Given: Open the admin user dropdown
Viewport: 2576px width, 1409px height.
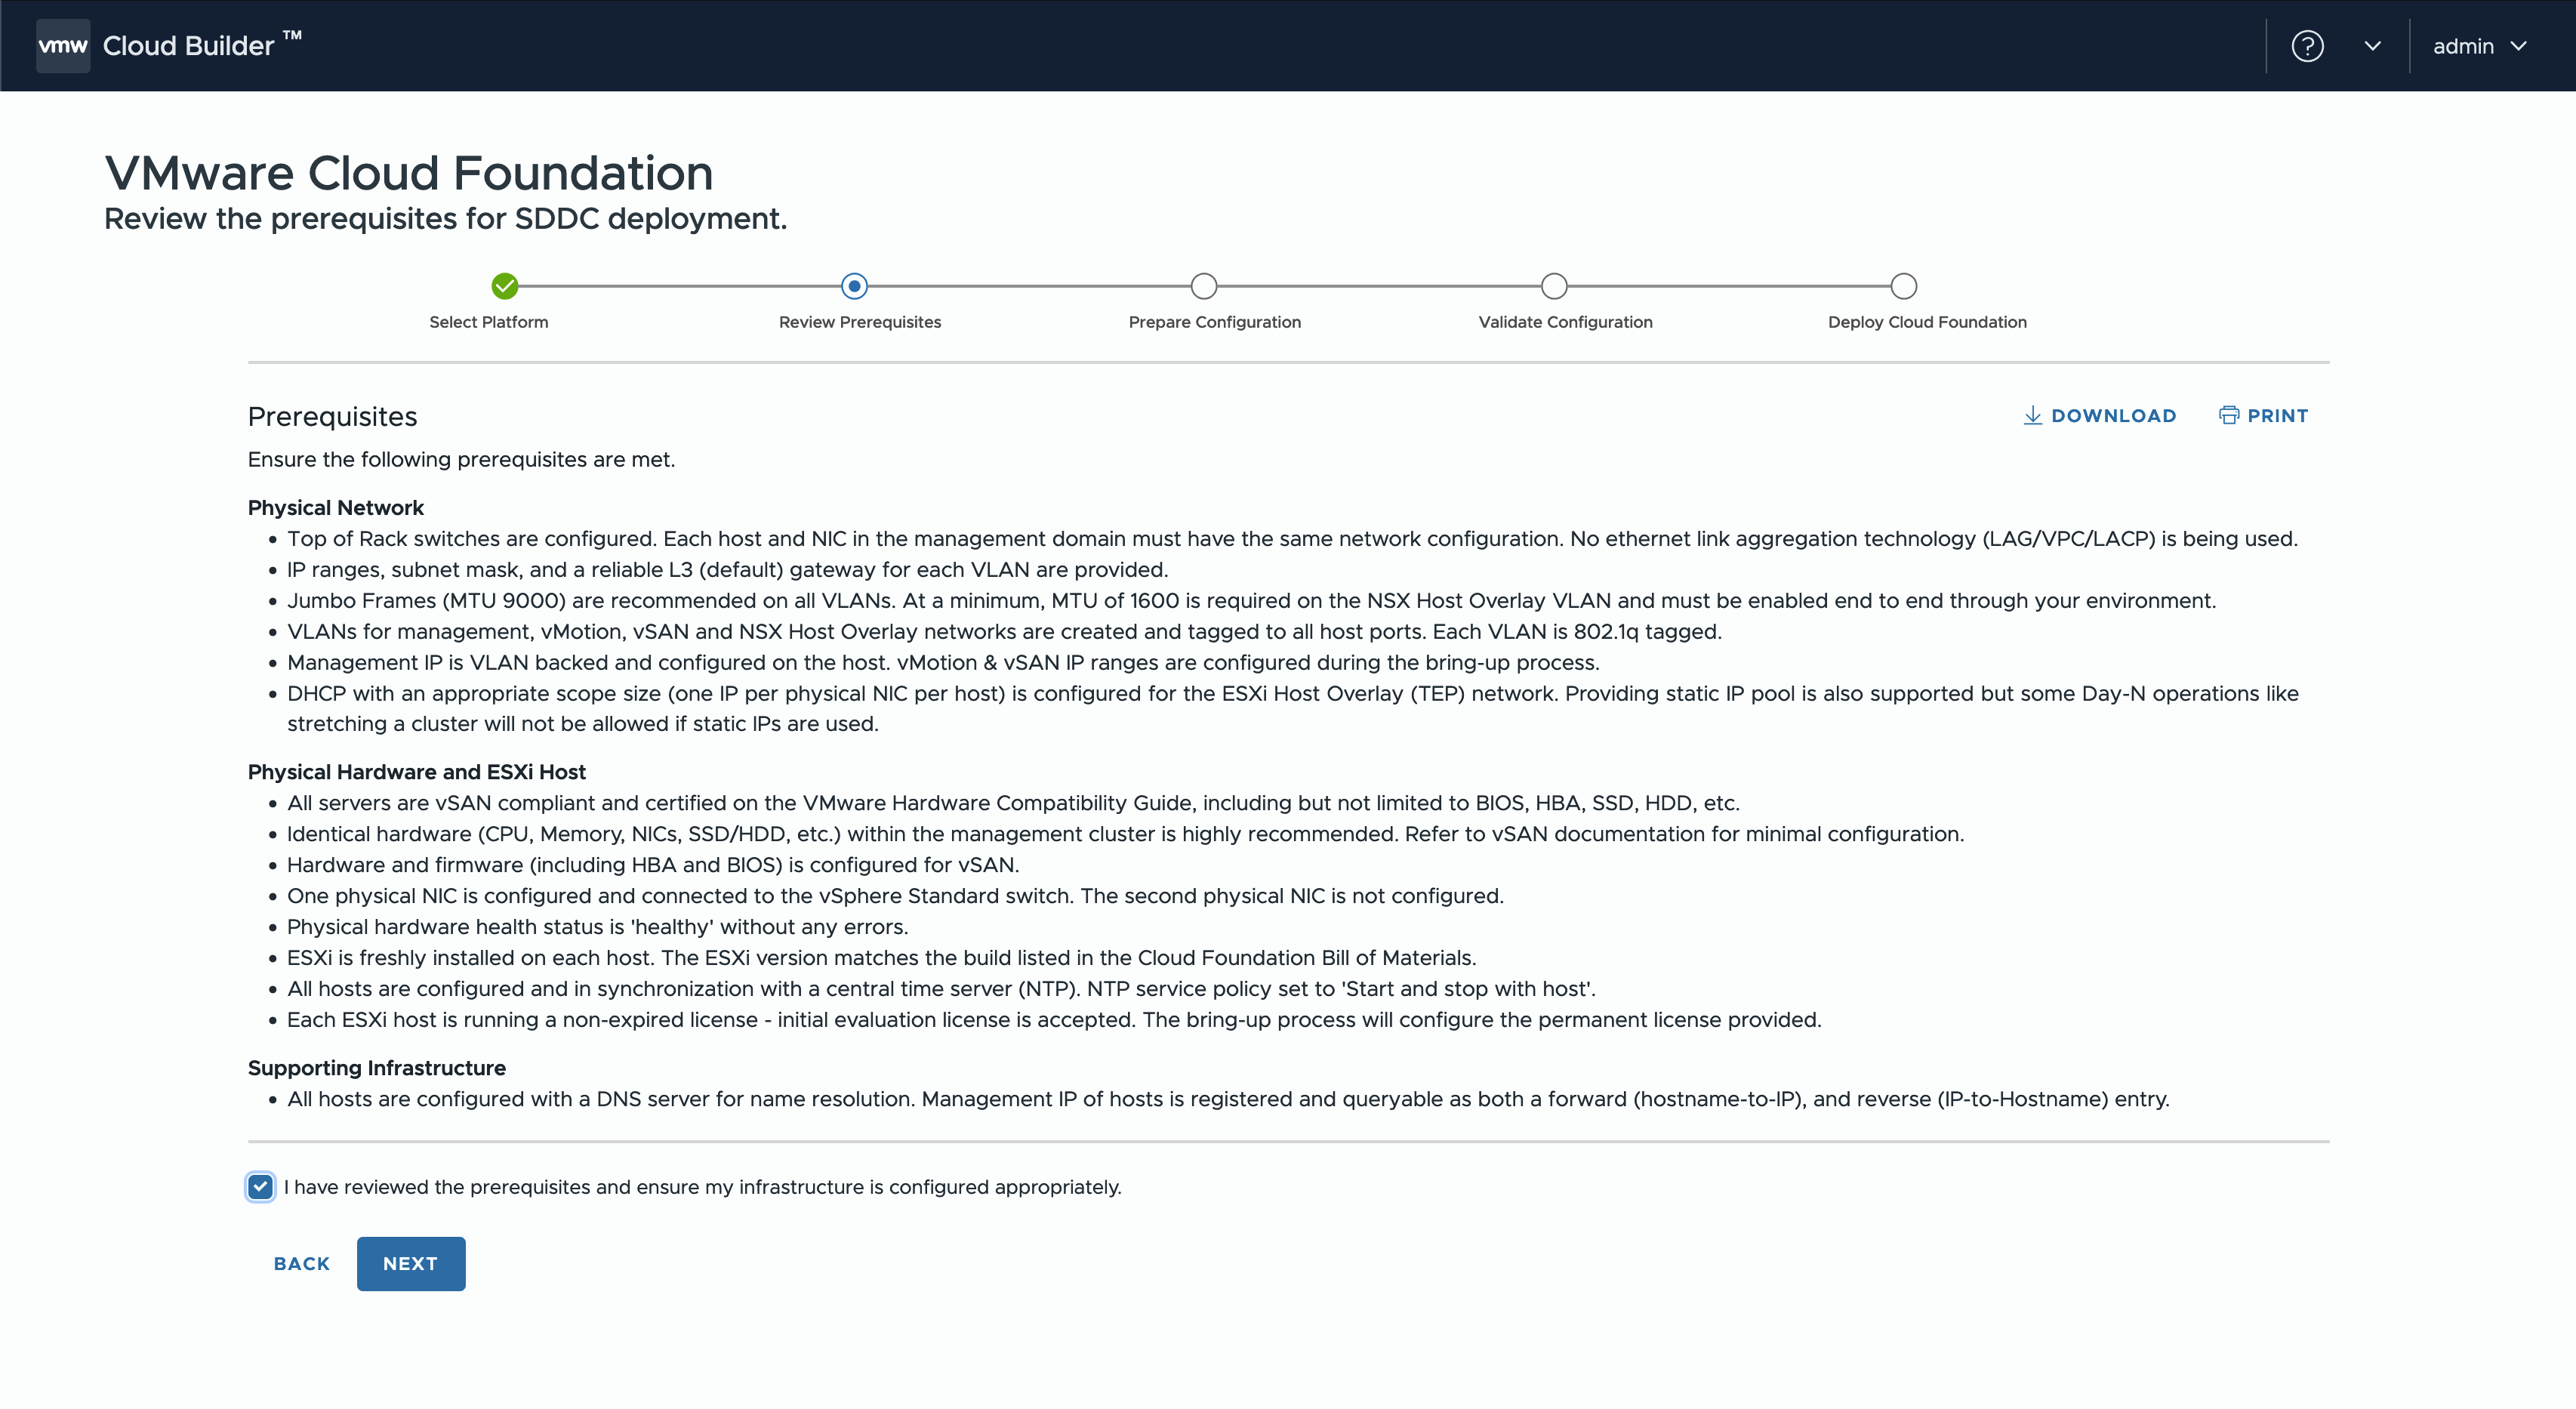Looking at the screenshot, I should (x=2463, y=46).
